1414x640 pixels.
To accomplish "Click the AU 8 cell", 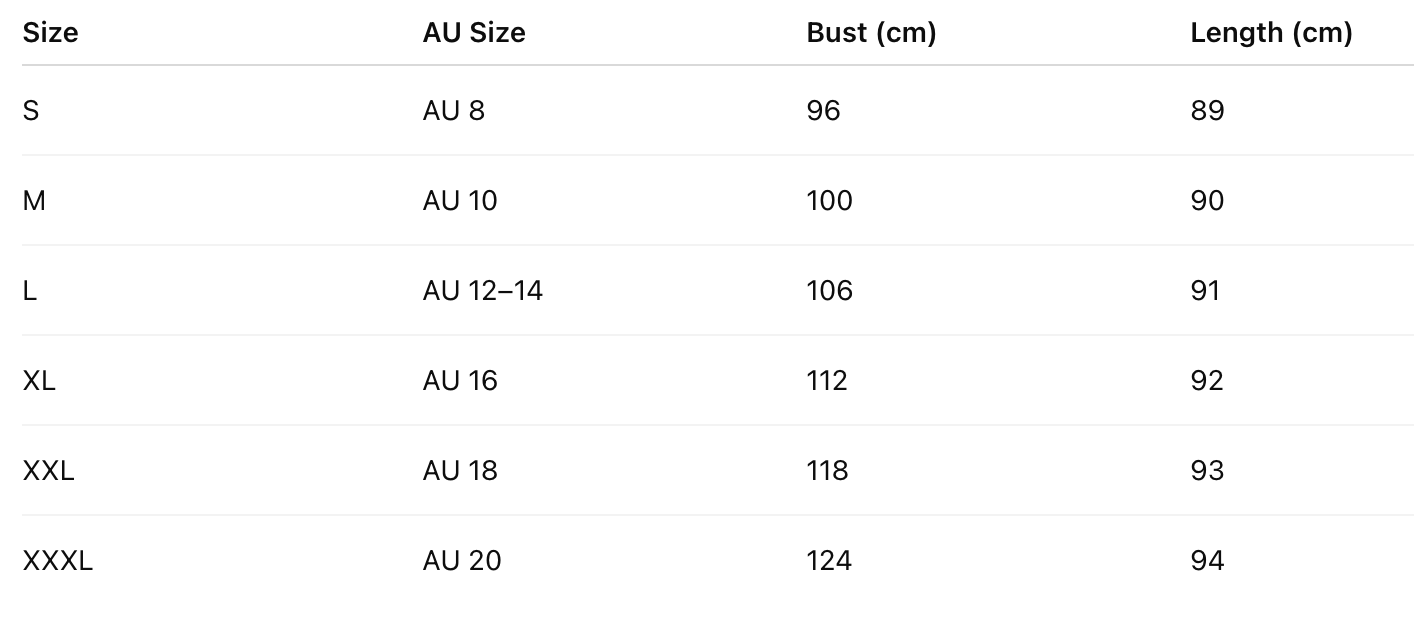I will [x=453, y=110].
